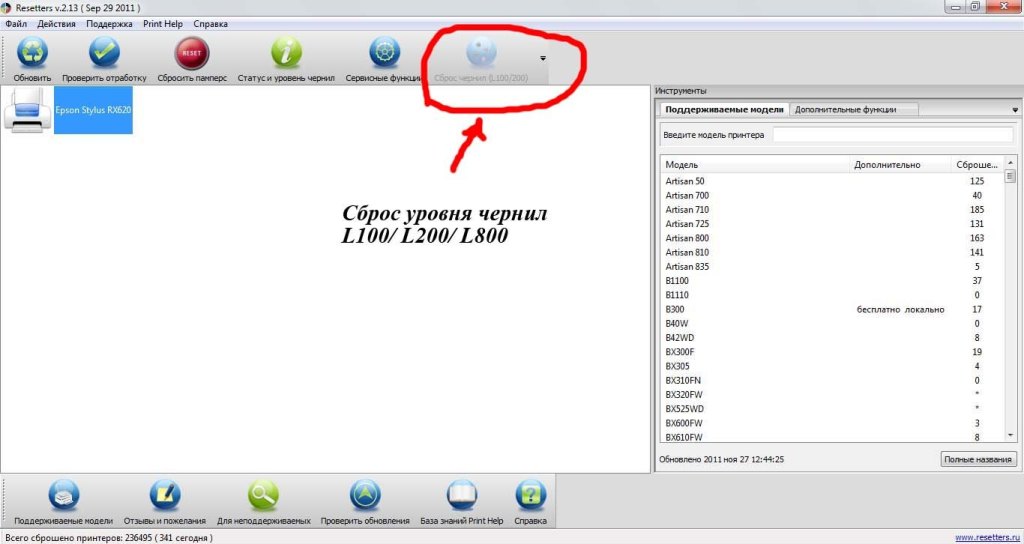Viewport: 1024px width, 544px height.
Task: Select the B40W row
Action: tap(832, 323)
